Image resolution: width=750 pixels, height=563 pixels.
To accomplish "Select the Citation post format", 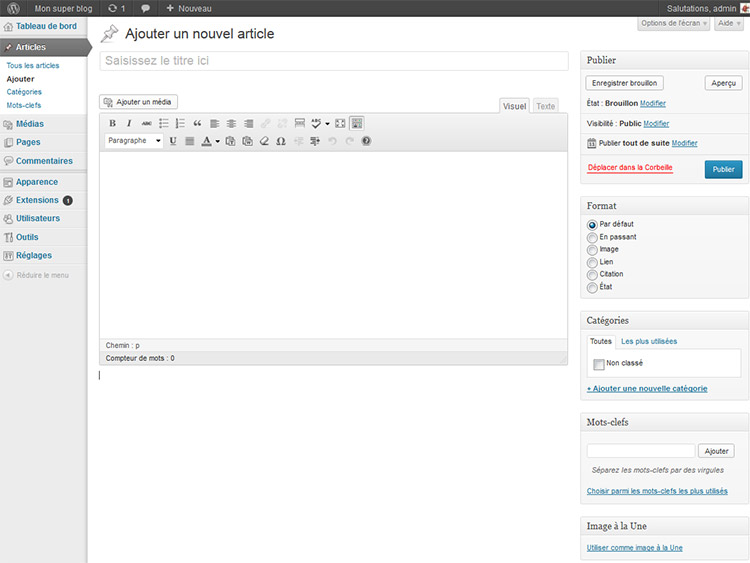I will [x=592, y=275].
